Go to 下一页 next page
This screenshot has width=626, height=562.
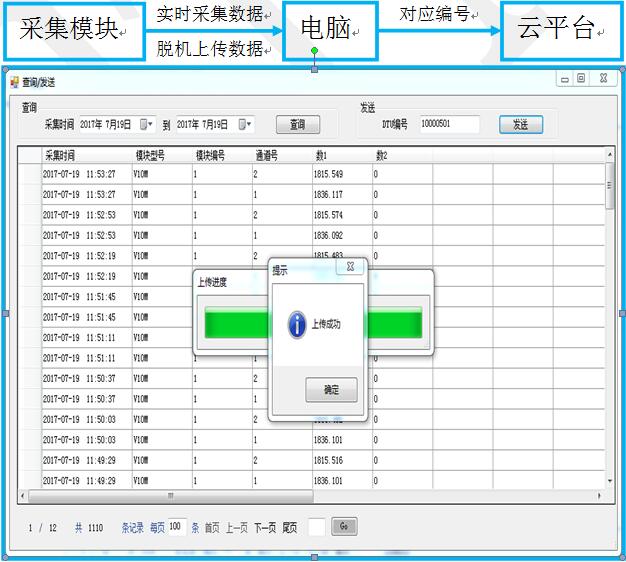pyautogui.click(x=265, y=528)
